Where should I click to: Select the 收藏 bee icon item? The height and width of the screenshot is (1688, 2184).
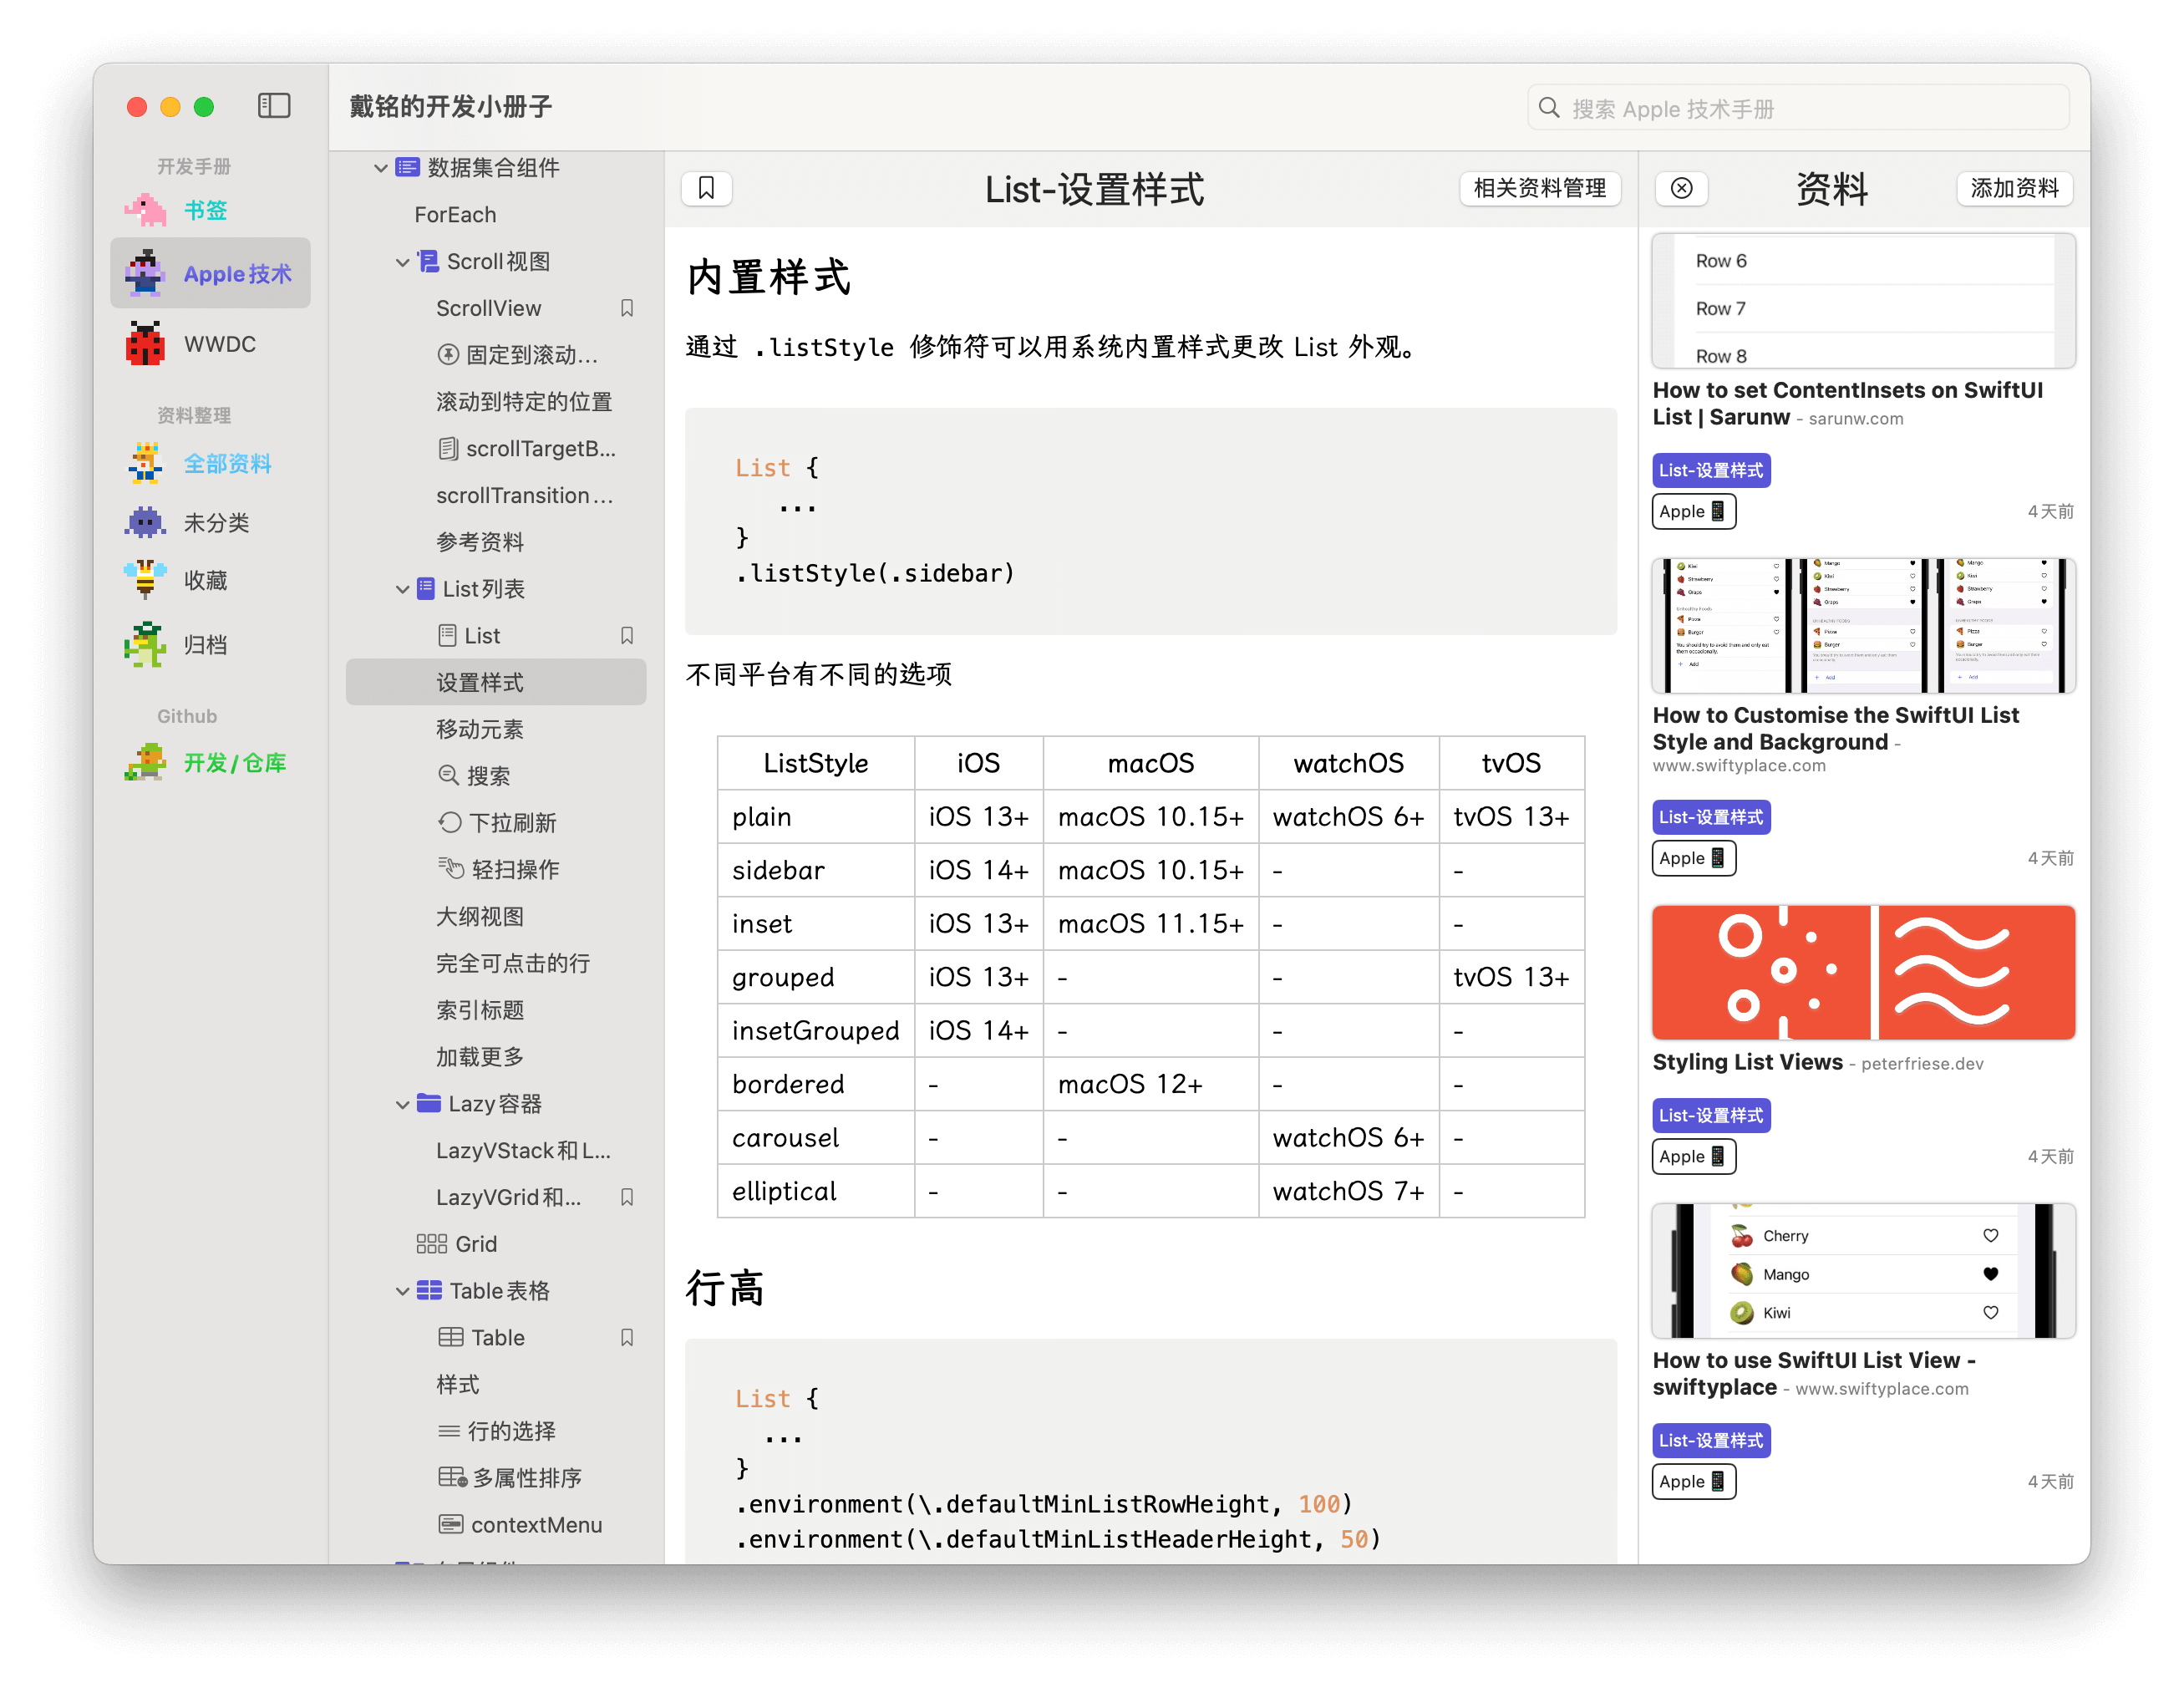tap(205, 580)
